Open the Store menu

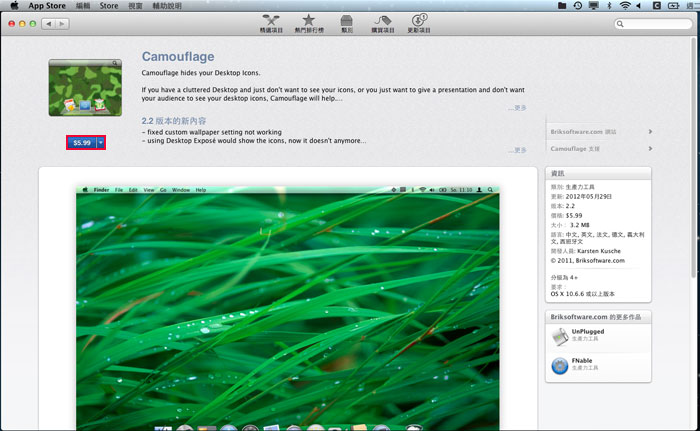[109, 6]
